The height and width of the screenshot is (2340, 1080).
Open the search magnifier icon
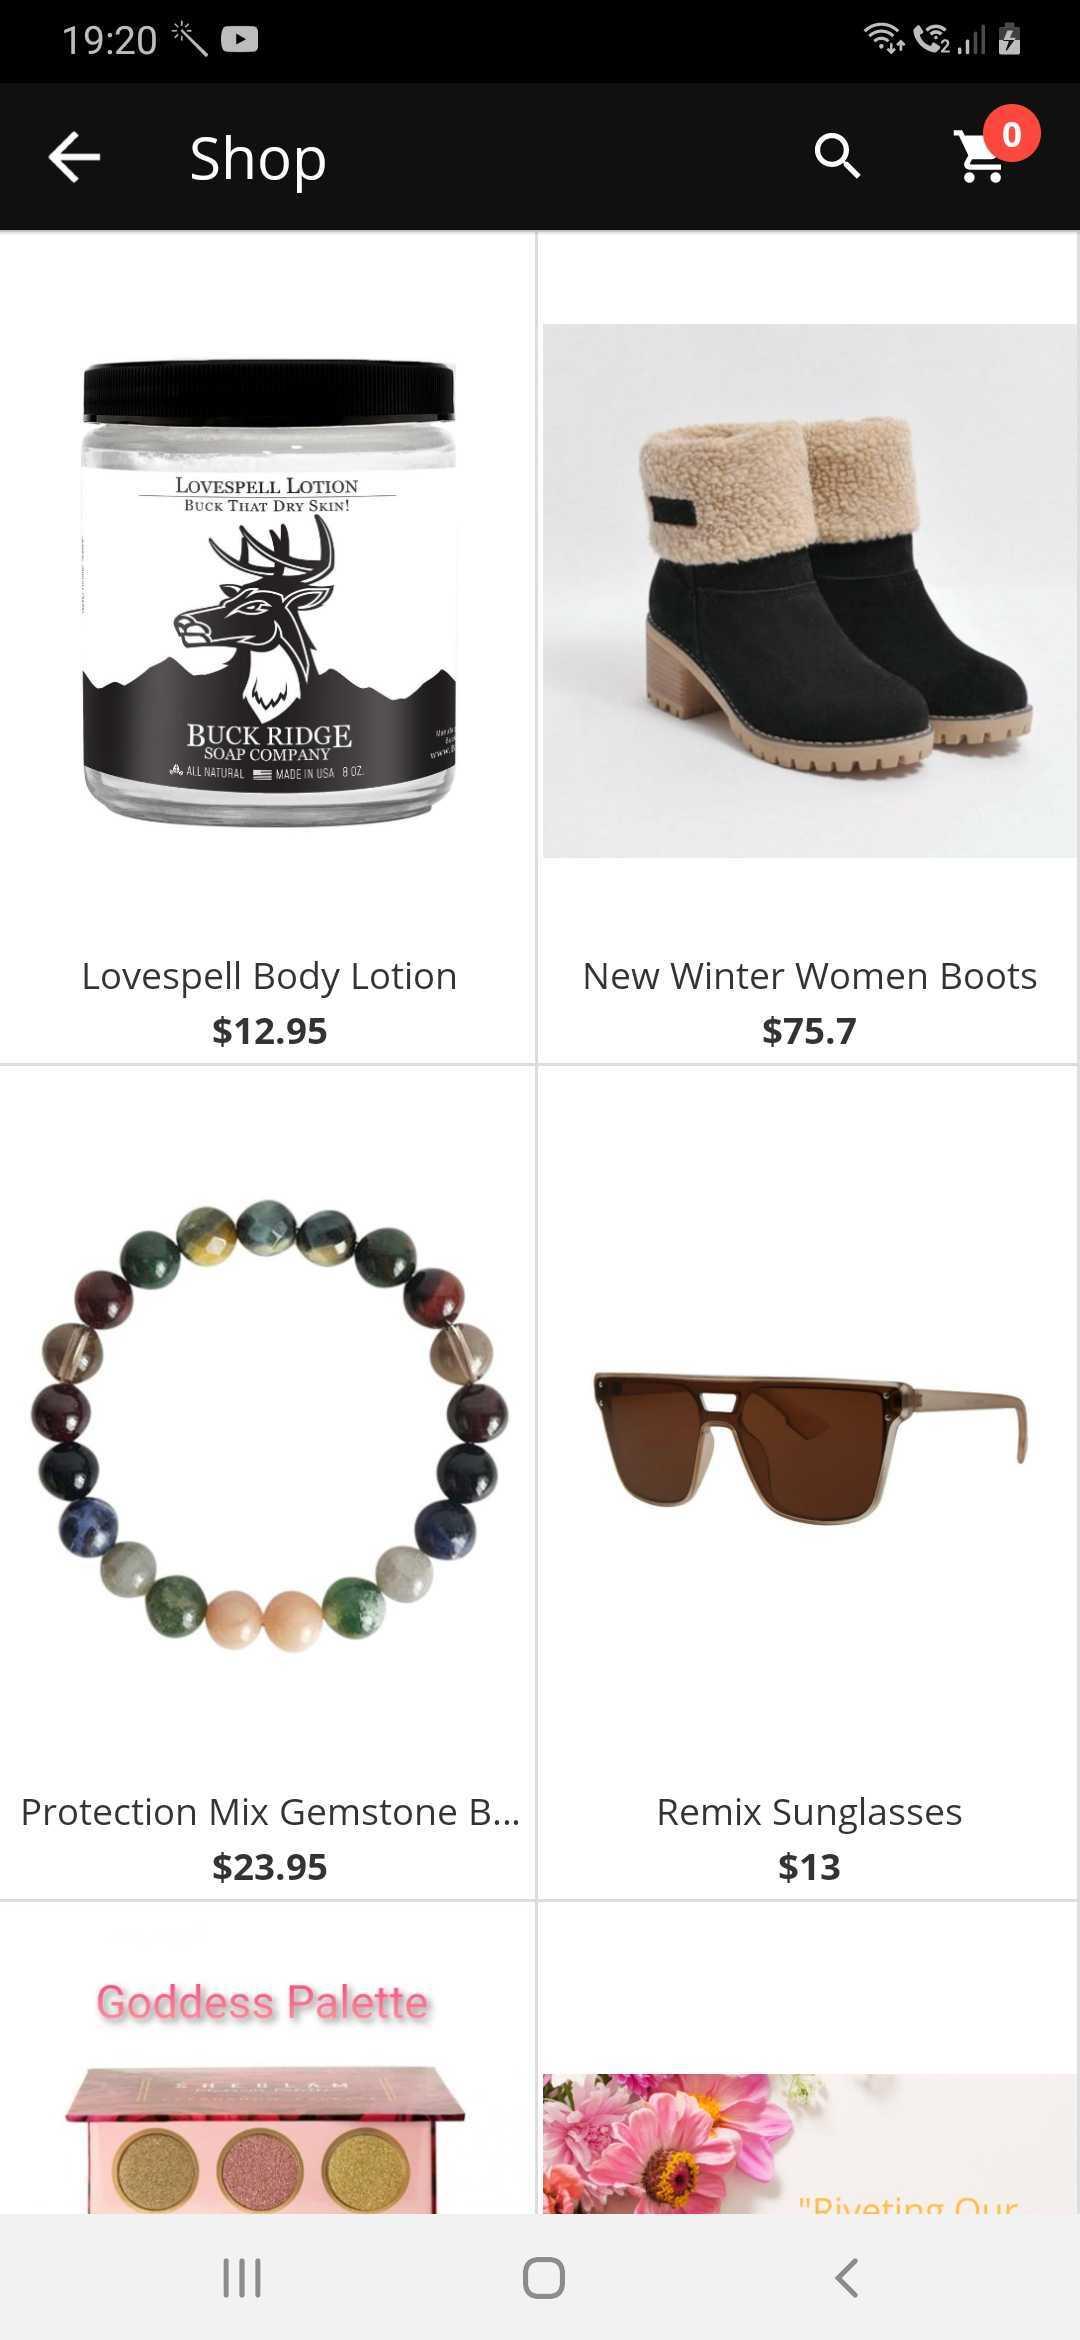coord(837,156)
